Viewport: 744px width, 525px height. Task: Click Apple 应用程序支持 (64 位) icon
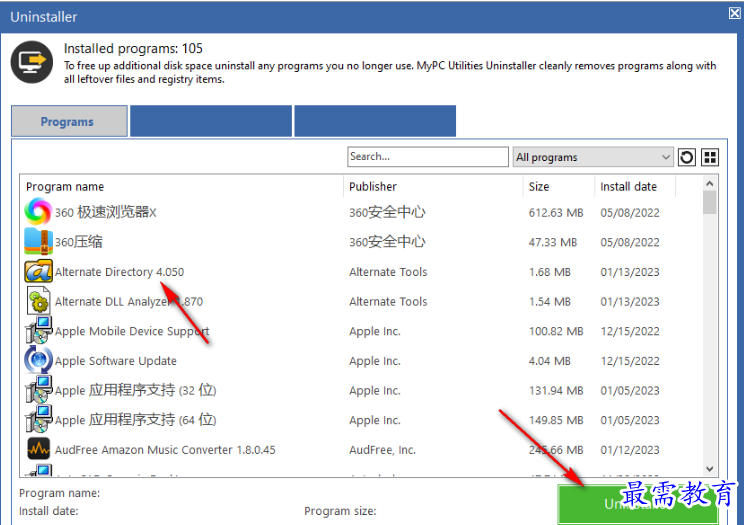pos(38,419)
